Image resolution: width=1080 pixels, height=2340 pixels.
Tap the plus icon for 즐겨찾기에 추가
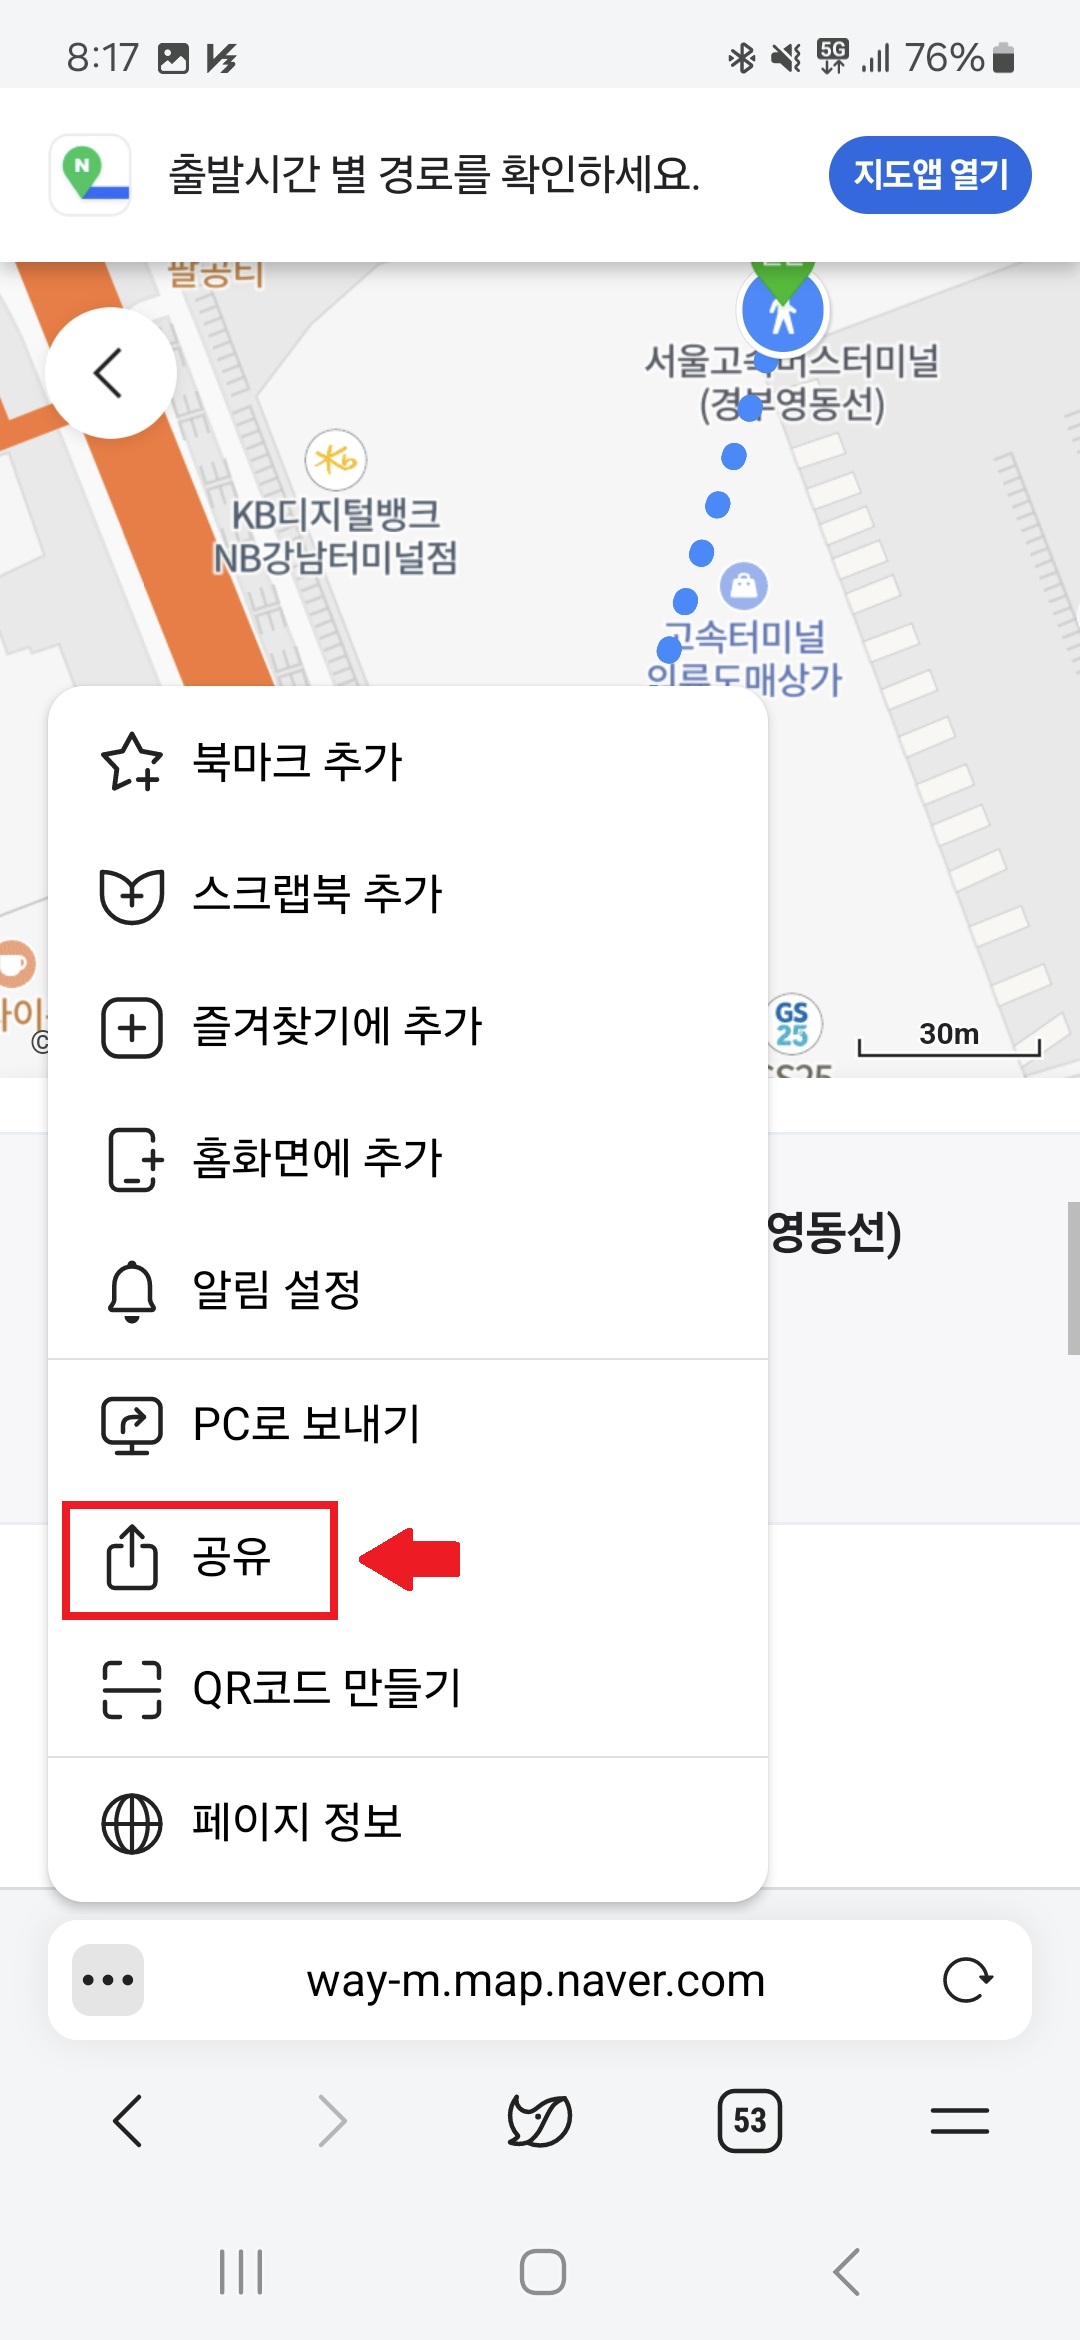coord(130,1027)
